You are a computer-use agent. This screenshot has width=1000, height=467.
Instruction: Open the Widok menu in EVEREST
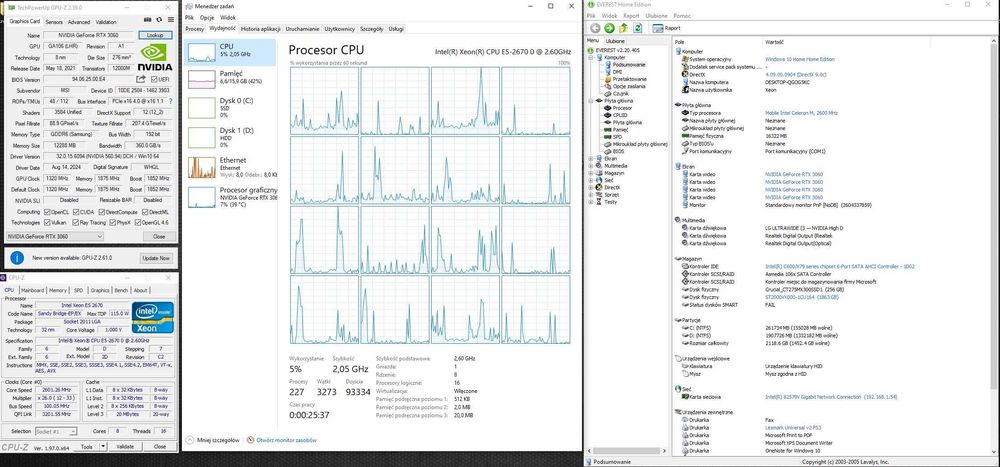(609, 16)
